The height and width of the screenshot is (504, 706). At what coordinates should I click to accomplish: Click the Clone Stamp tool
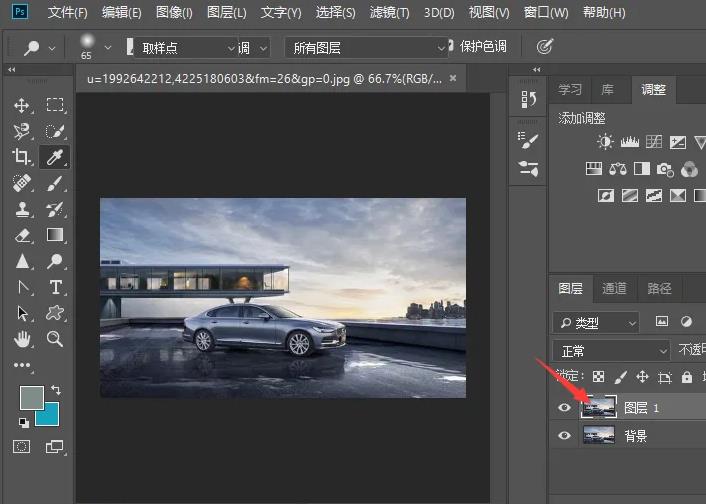click(x=22, y=209)
